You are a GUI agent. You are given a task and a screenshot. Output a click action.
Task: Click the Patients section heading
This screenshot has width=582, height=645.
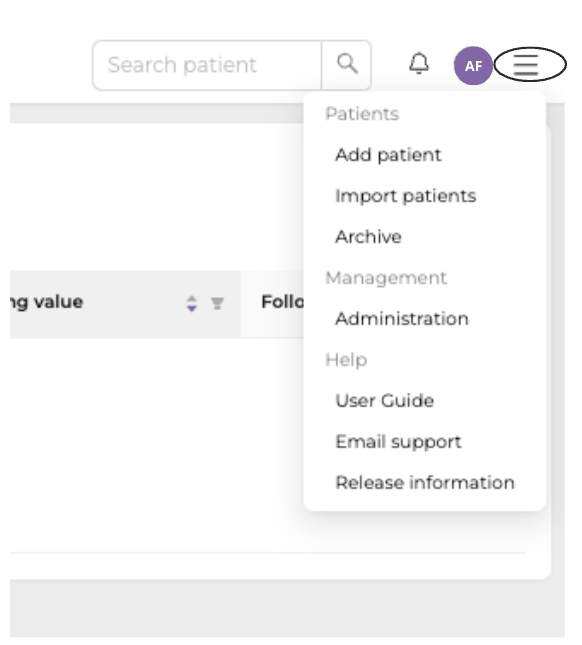pyautogui.click(x=362, y=114)
